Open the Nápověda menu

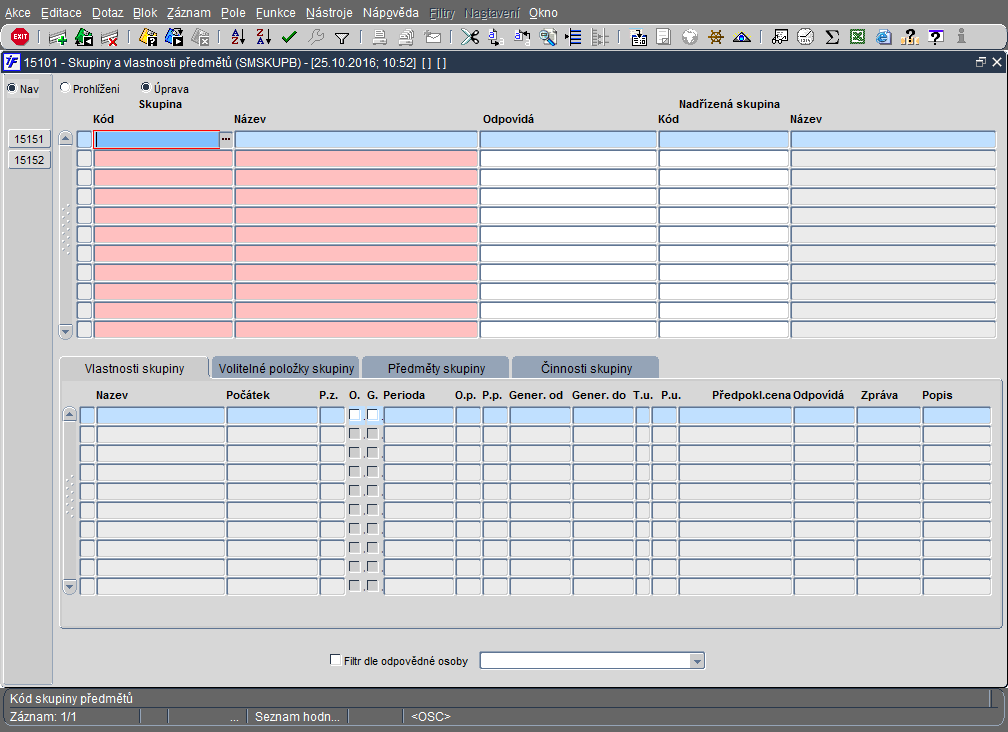[x=390, y=13]
